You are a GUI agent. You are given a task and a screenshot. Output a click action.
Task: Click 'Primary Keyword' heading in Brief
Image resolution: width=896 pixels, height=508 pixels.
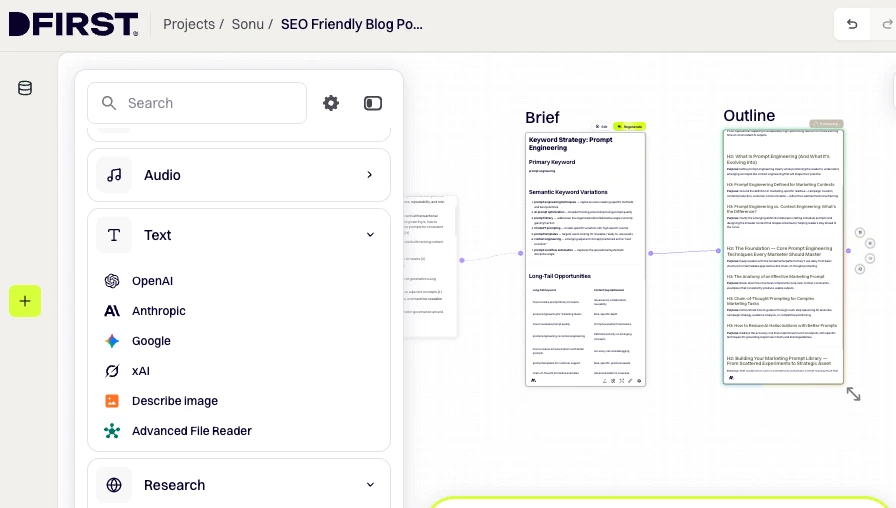[552, 162]
